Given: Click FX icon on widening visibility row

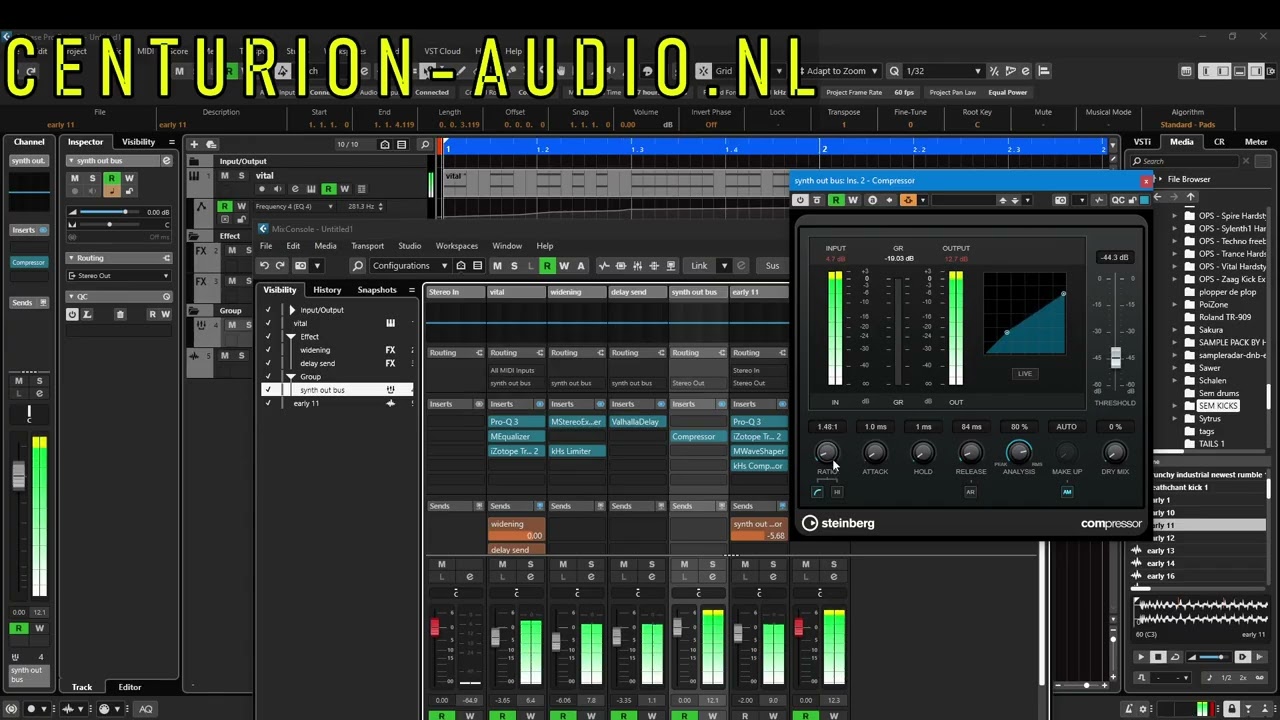Looking at the screenshot, I should (x=390, y=350).
